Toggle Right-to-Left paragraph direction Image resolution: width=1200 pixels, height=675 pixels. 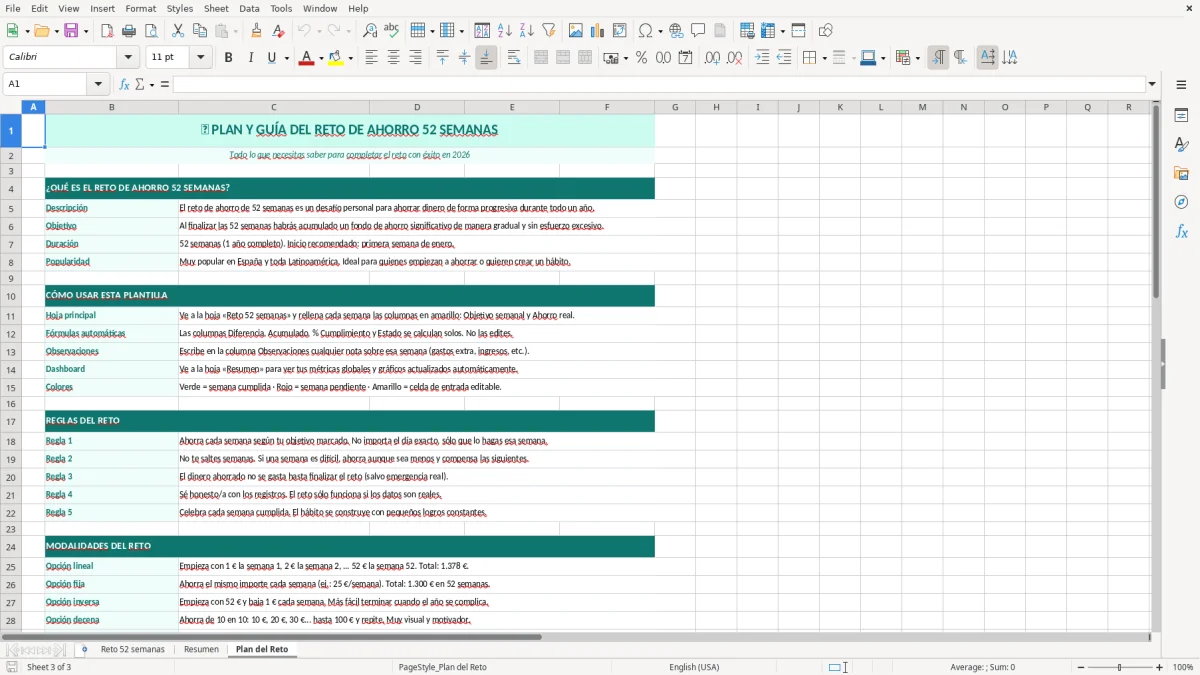click(960, 58)
